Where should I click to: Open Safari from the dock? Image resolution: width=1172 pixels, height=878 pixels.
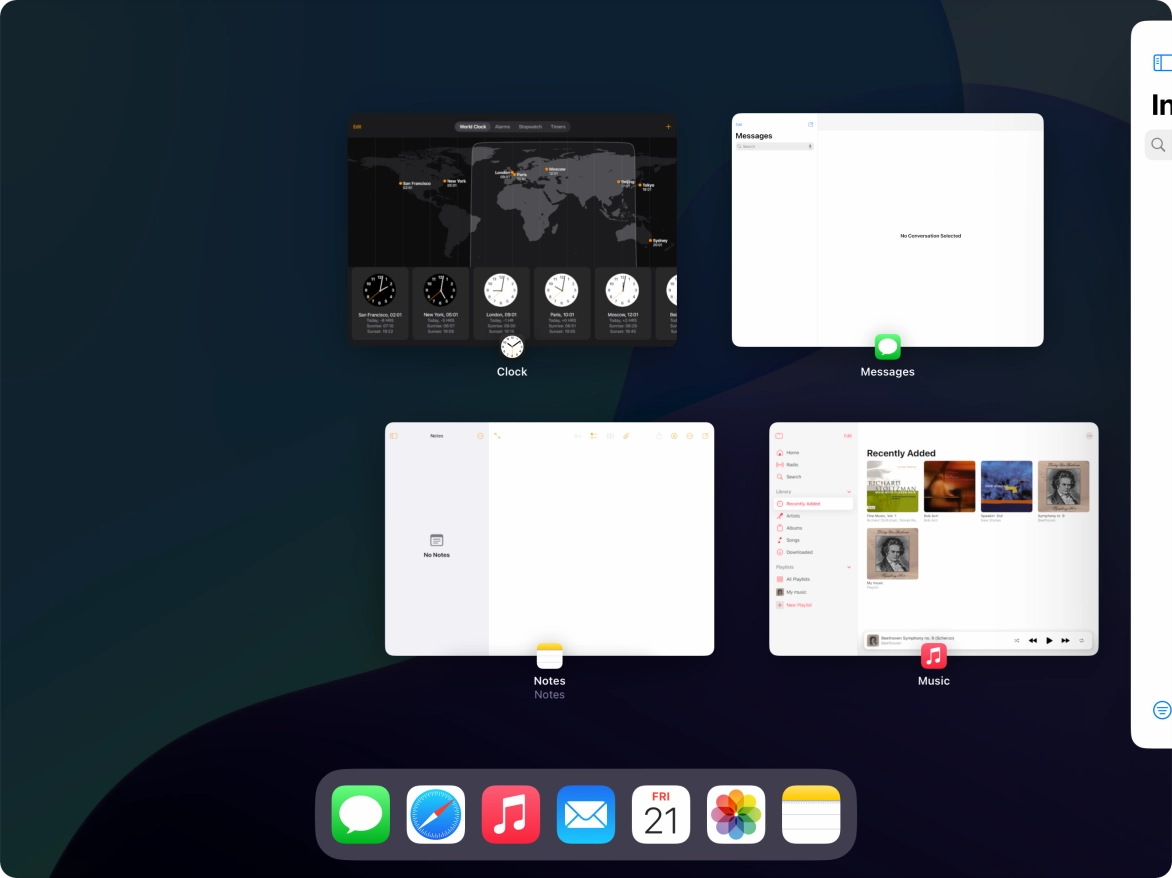(436, 814)
